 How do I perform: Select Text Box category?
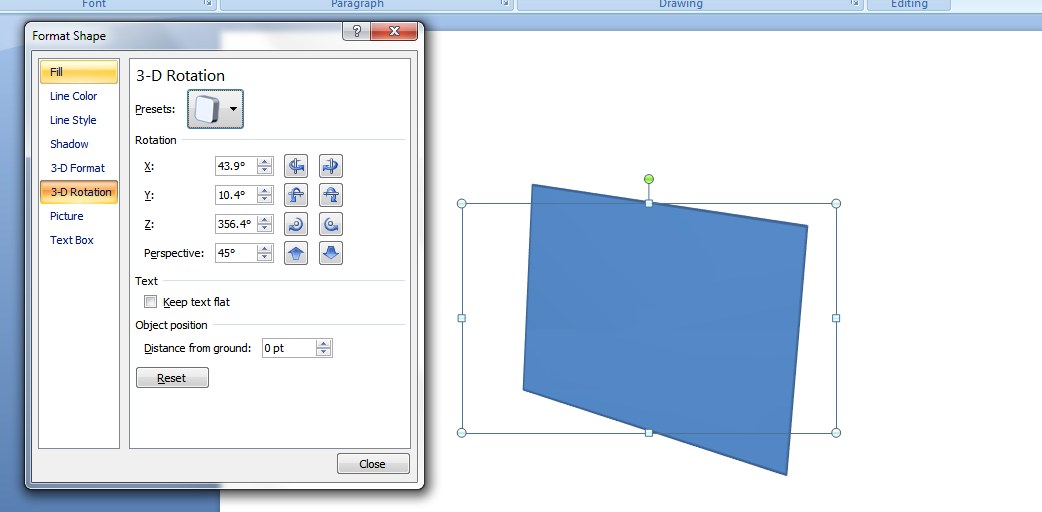coord(79,240)
